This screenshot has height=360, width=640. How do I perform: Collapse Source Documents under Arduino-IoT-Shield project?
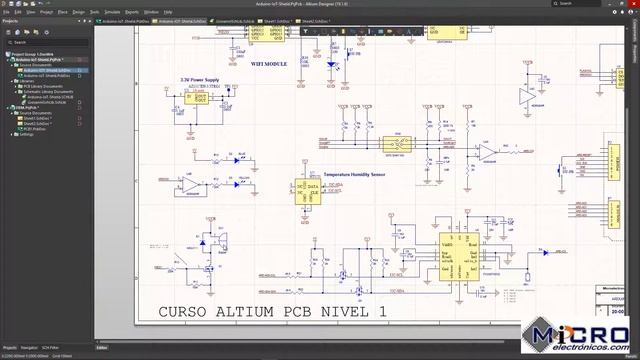coord(12,65)
